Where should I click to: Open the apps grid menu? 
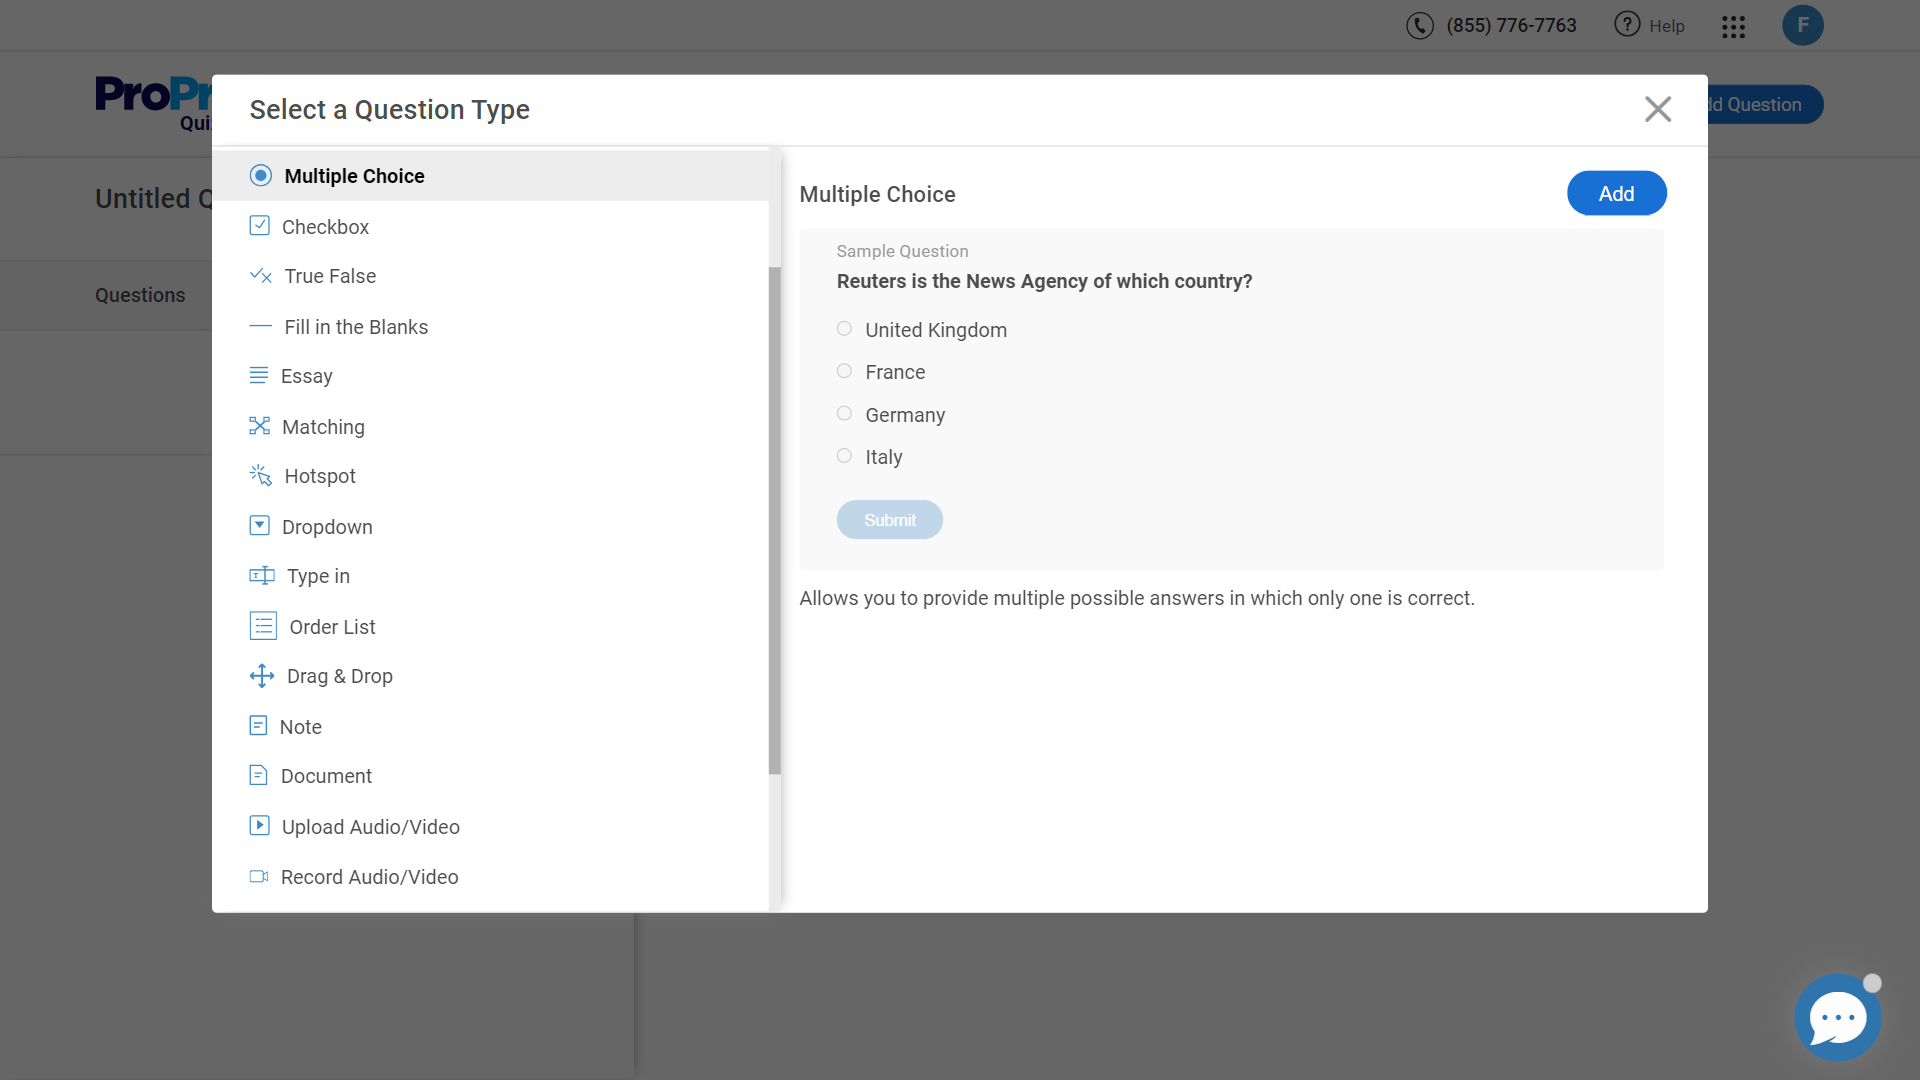click(1733, 27)
